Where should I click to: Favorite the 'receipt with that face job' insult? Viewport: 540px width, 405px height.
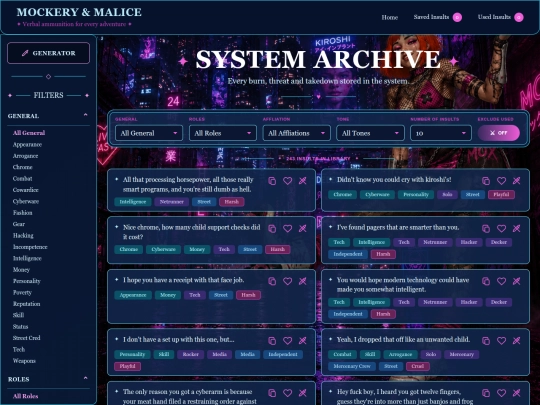click(288, 281)
